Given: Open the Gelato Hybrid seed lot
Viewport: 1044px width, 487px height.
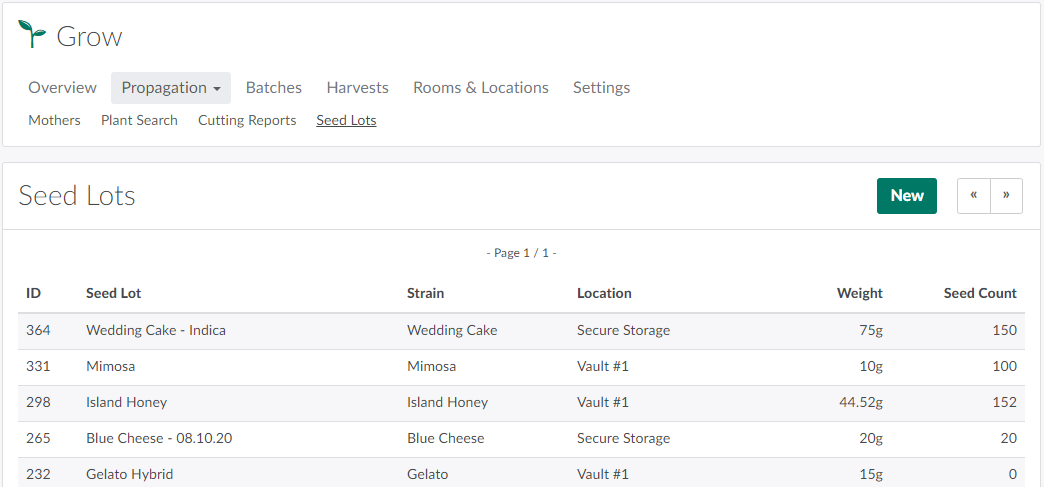Looking at the screenshot, I should coord(130,474).
